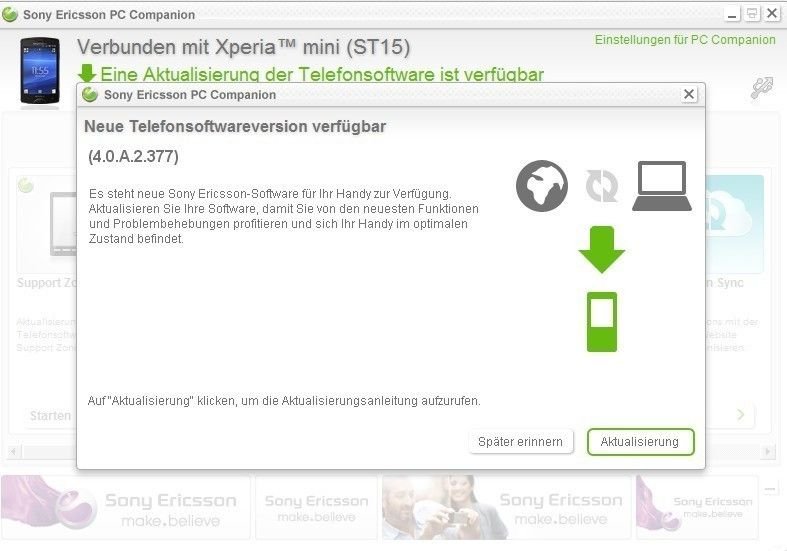Click the horizontal scrollbar left arrow
787x551 pixels.
click(x=13, y=452)
